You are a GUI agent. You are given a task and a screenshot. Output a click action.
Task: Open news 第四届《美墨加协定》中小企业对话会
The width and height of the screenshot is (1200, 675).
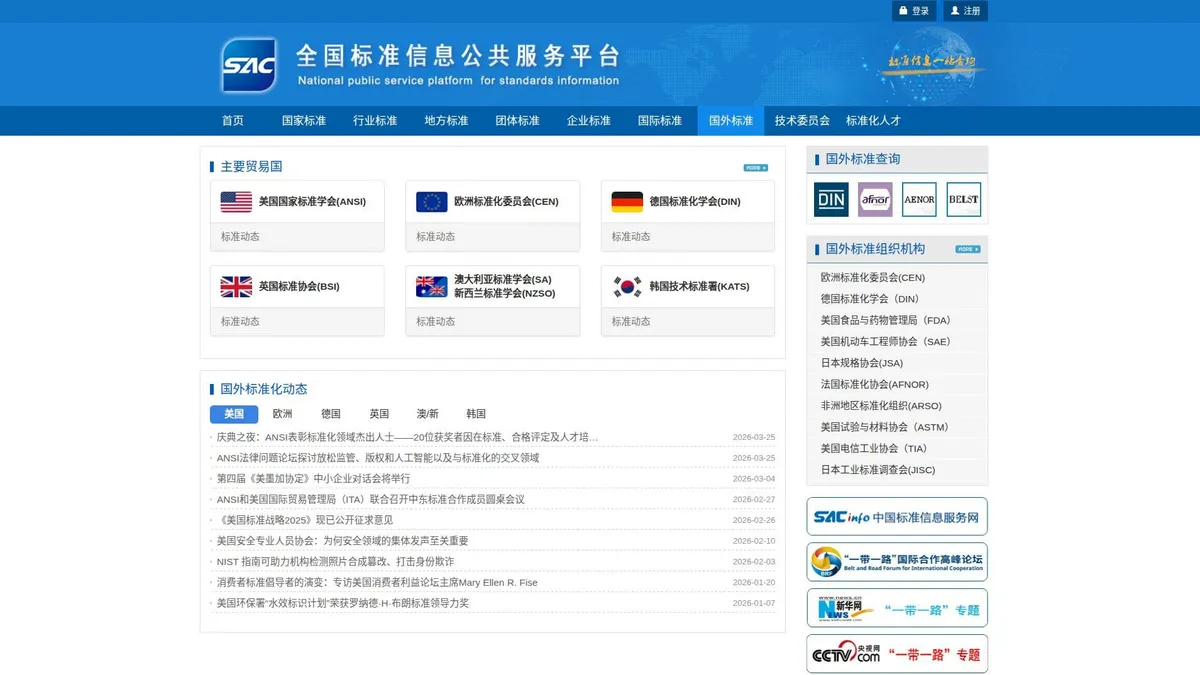pyautogui.click(x=313, y=479)
